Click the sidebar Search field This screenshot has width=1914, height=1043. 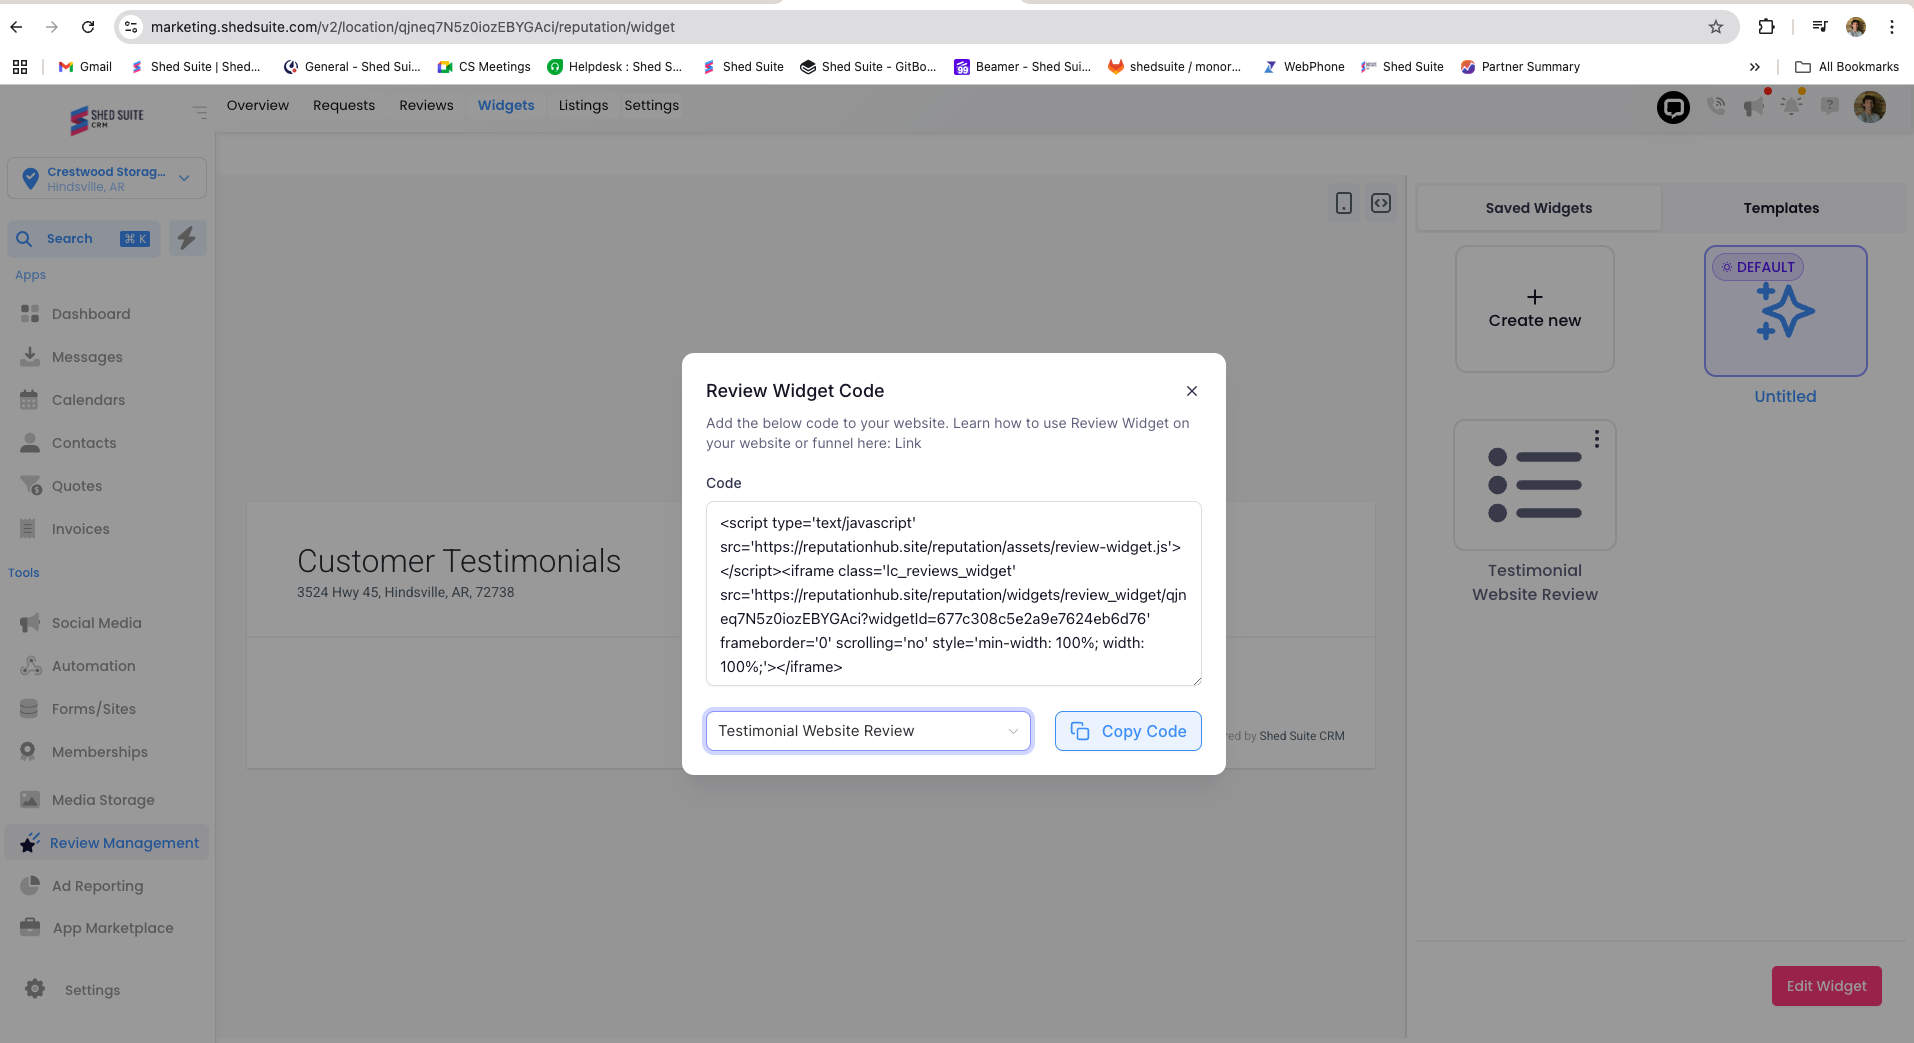pos(84,239)
